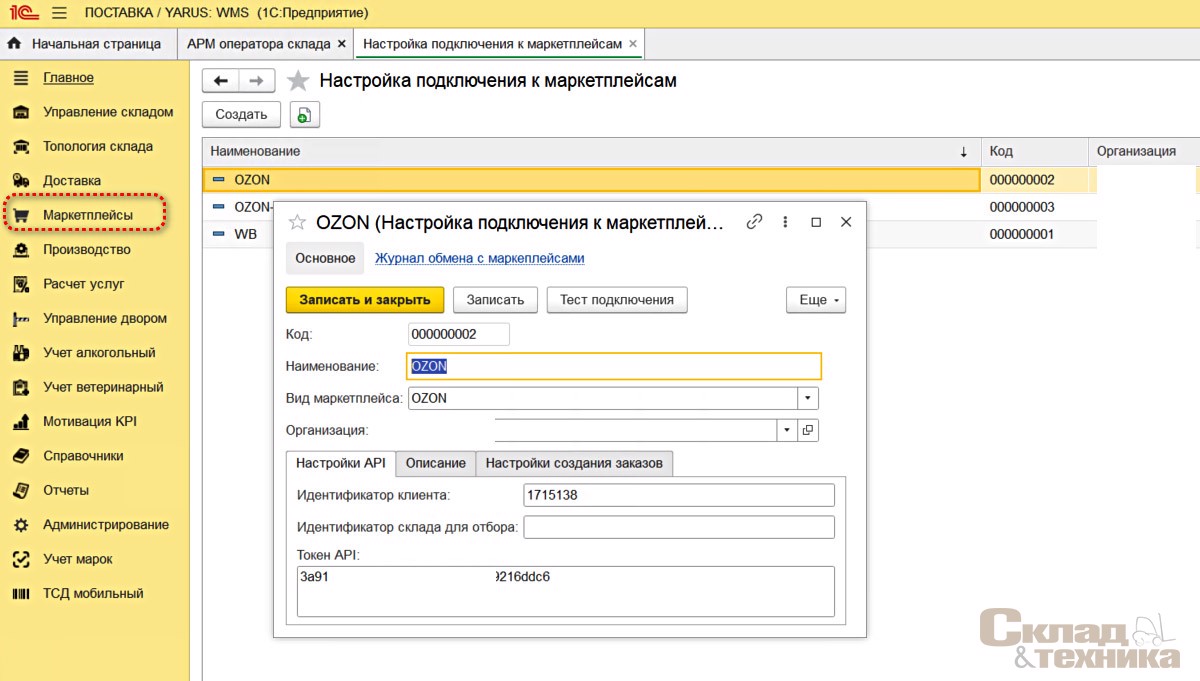Click open-form icon beside Организация field
Screen dimensions: 1200x681
pos(808,430)
